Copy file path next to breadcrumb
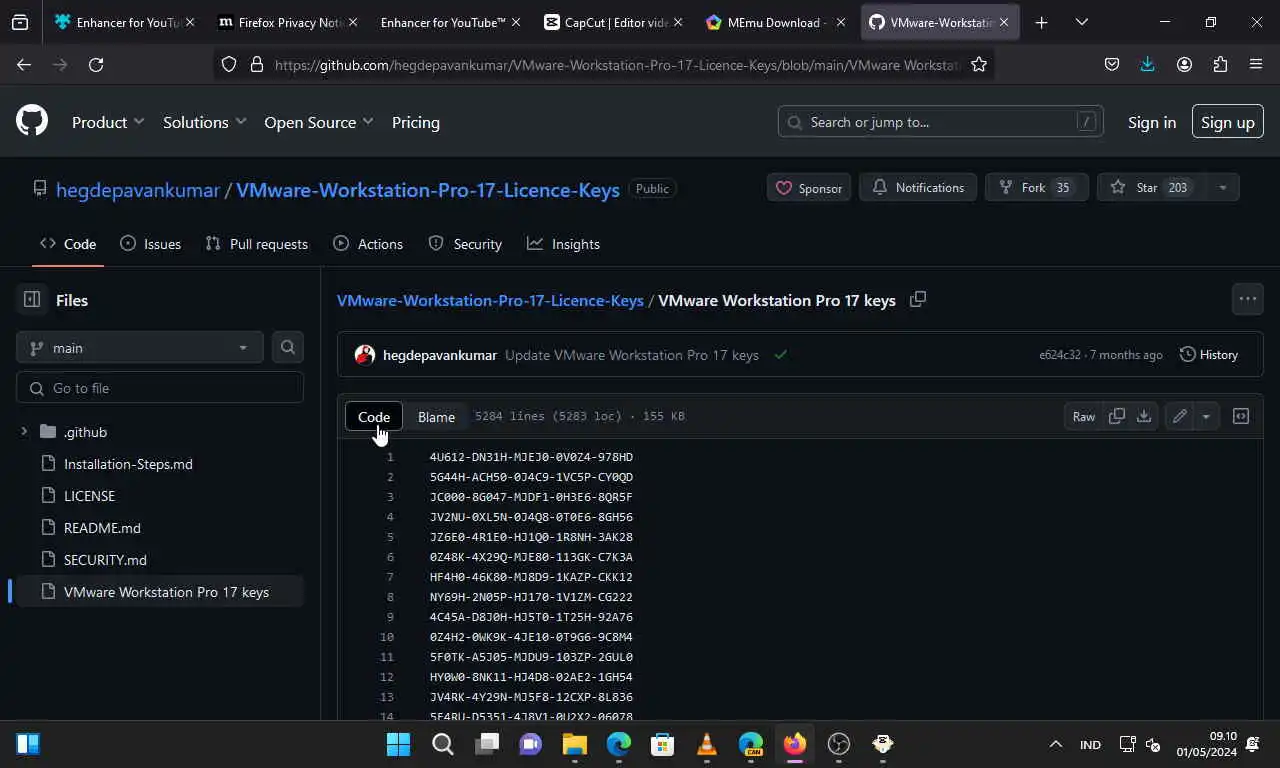 pos(918,299)
